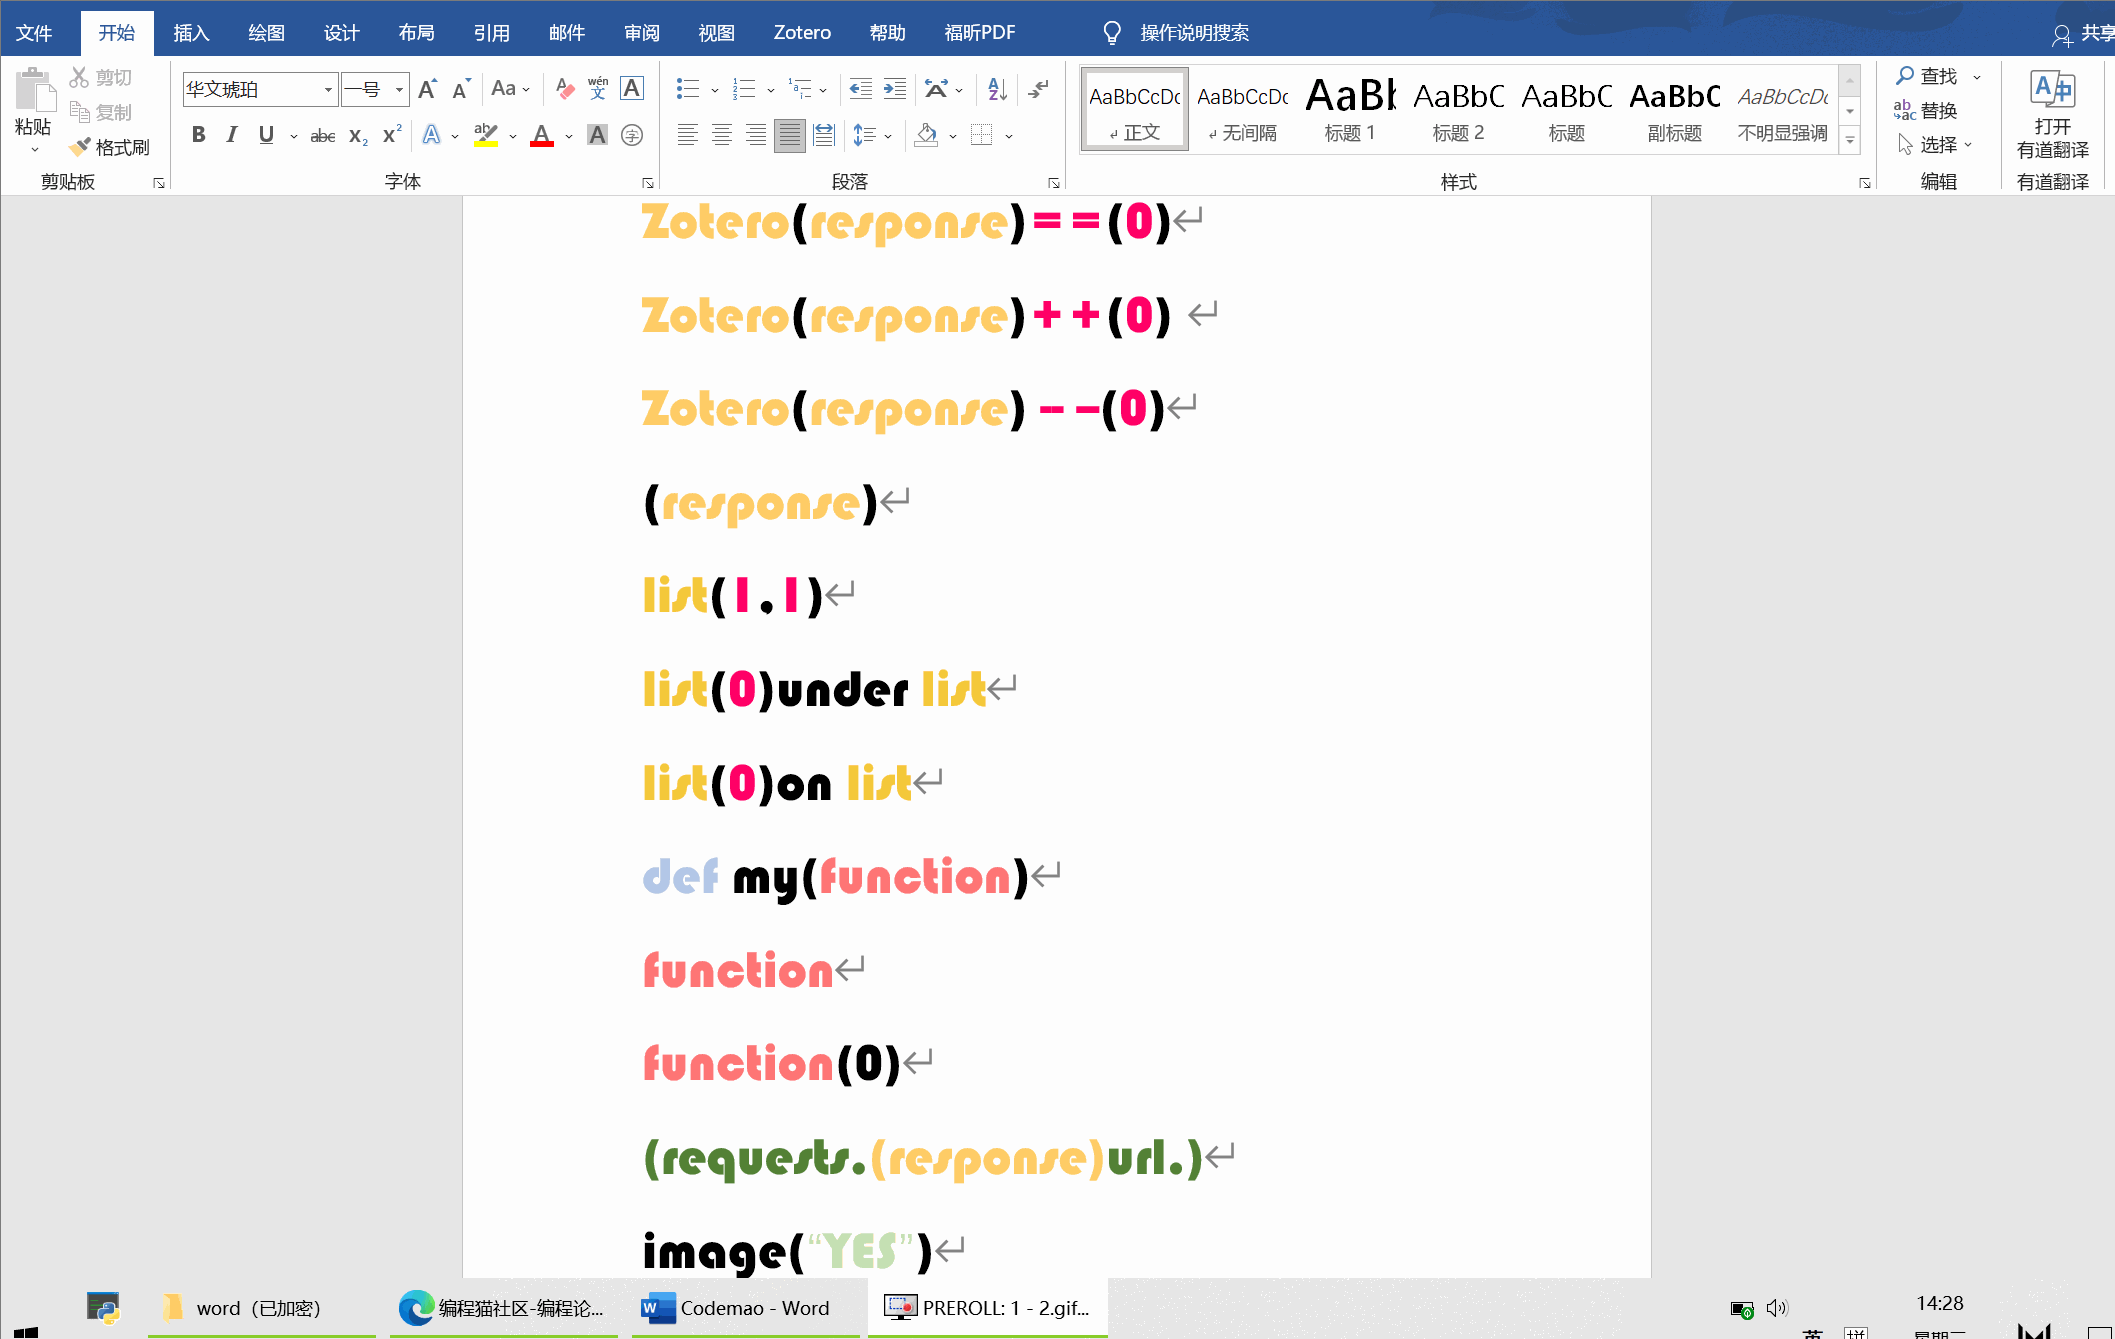Apply the Normal (正文) style
The width and height of the screenshot is (2115, 1339).
(x=1135, y=110)
